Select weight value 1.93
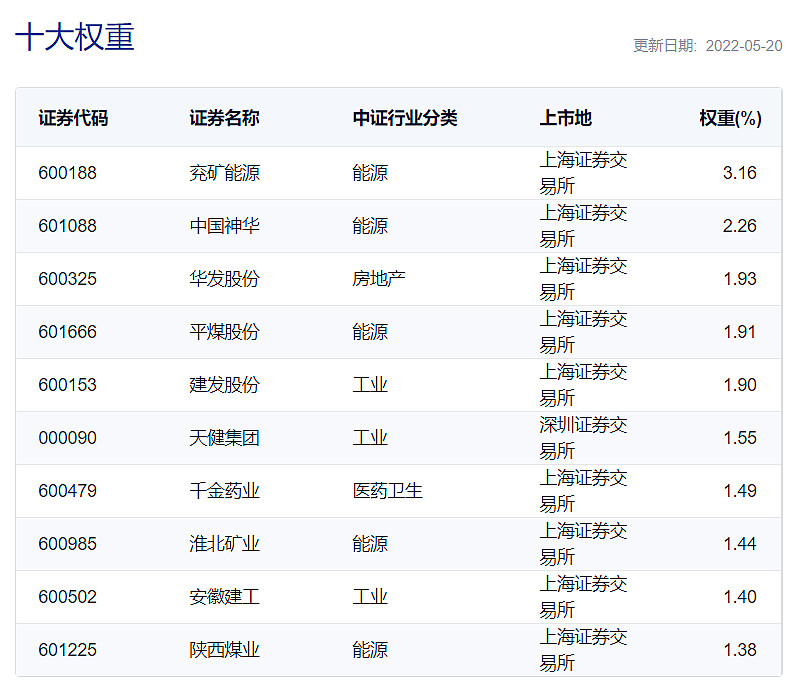Screen dimensions: 800x696 pyautogui.click(x=740, y=279)
